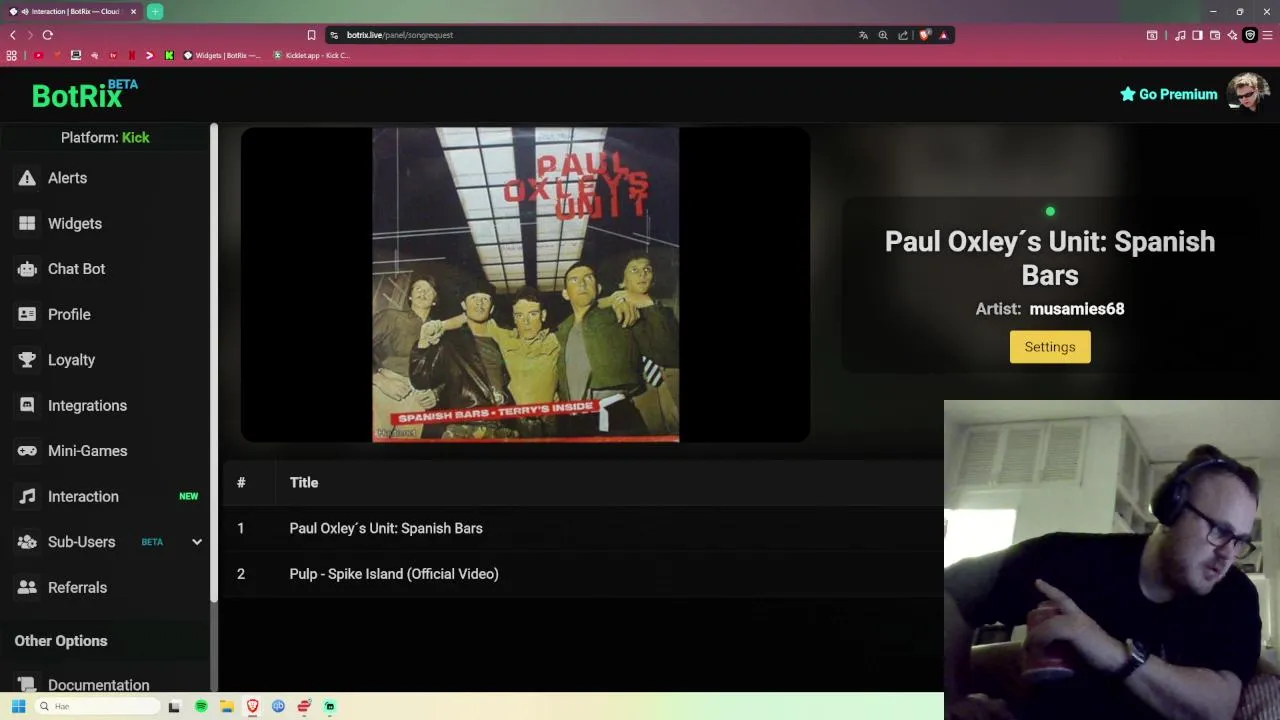Click the Sub-Users people icon

pyautogui.click(x=27, y=542)
